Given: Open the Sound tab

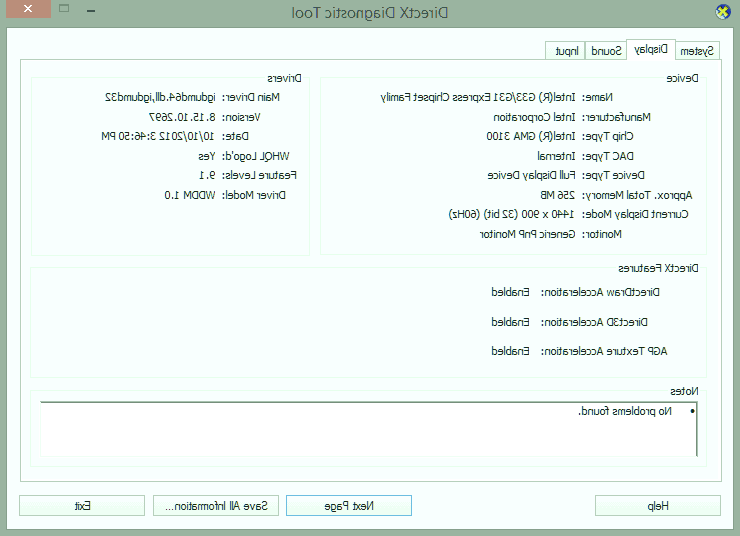Looking at the screenshot, I should click(604, 51).
